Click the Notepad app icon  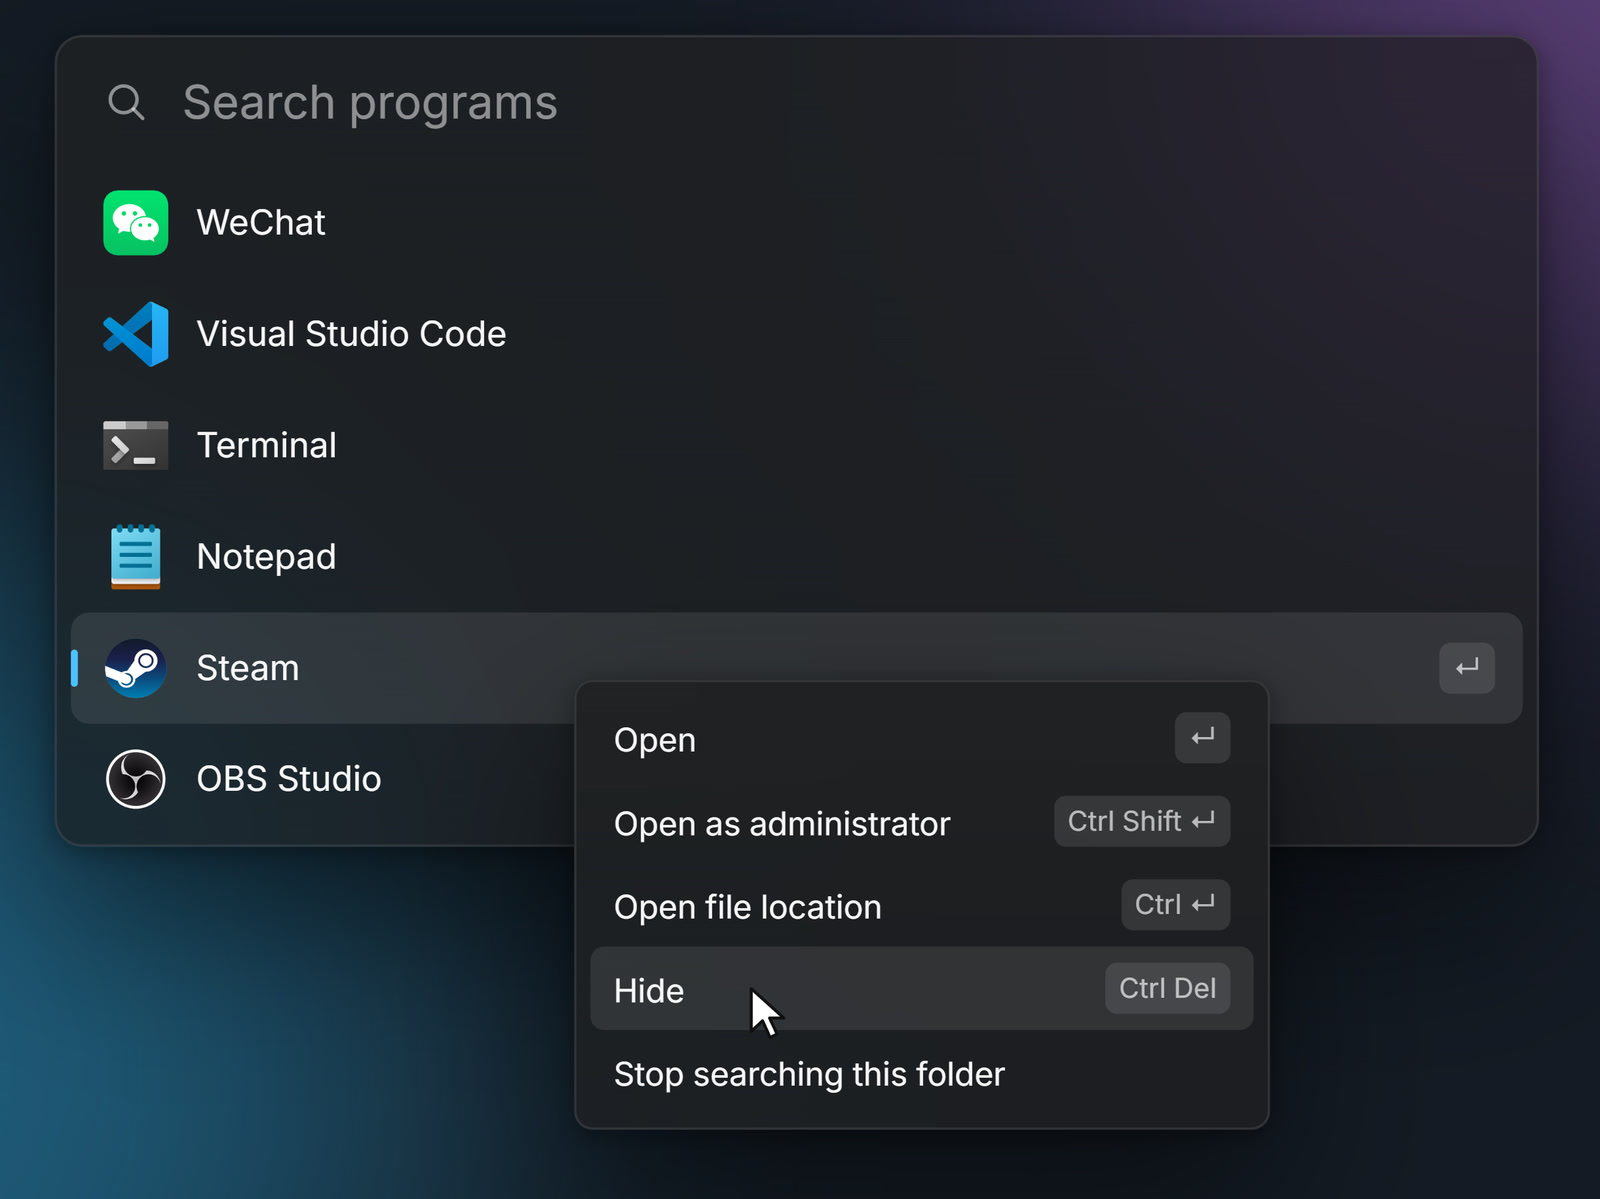coord(136,557)
